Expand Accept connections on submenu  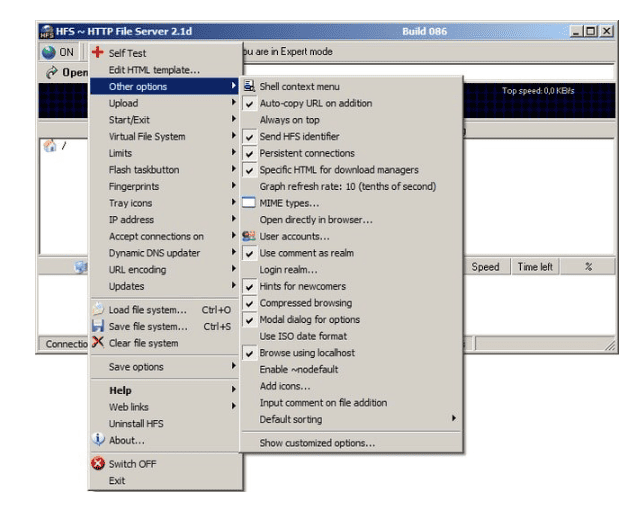click(x=164, y=236)
